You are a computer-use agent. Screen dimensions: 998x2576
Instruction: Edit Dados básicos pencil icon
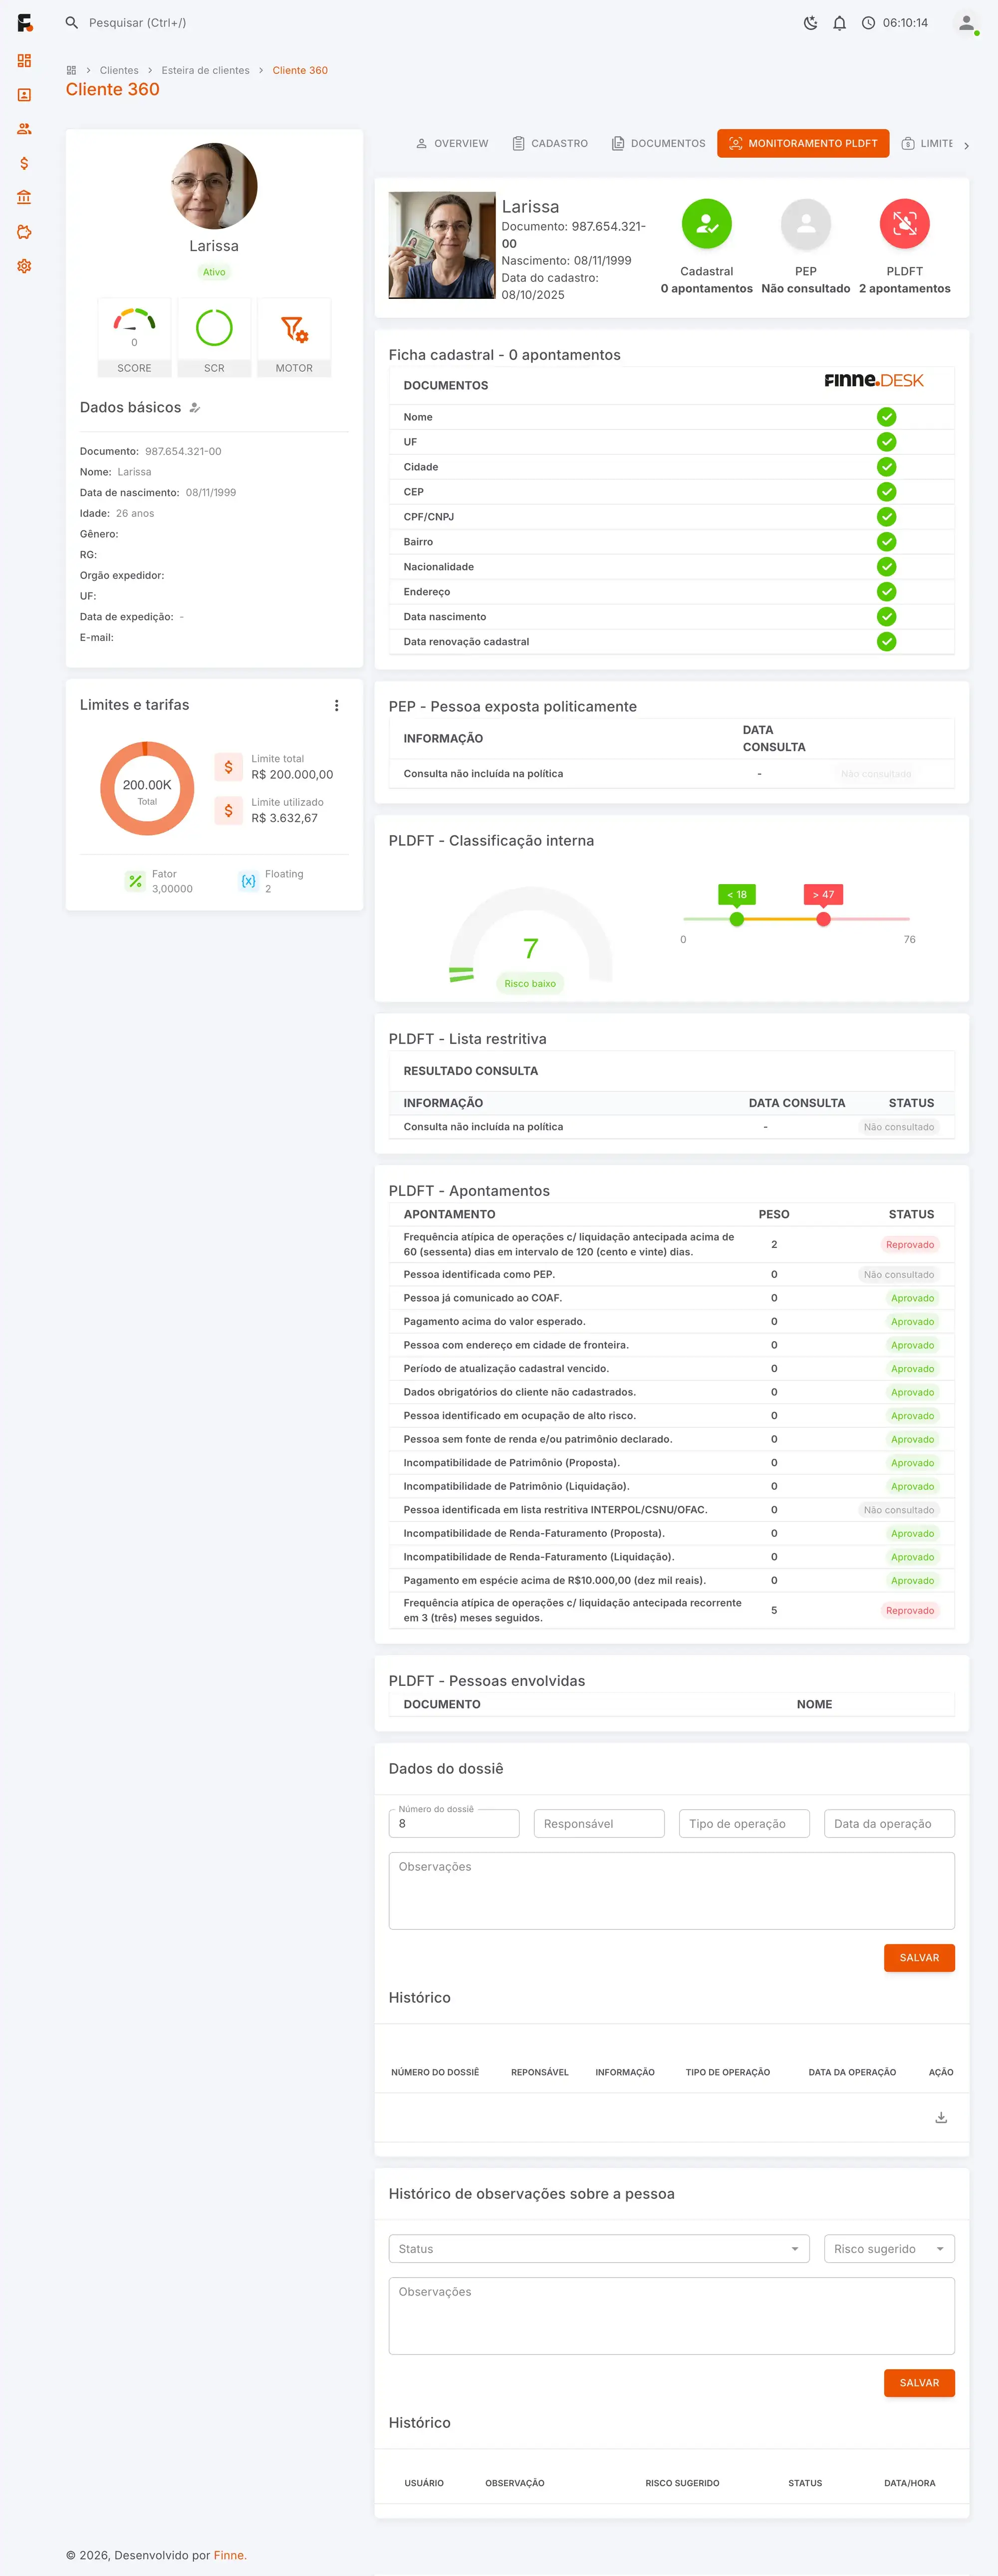195,408
